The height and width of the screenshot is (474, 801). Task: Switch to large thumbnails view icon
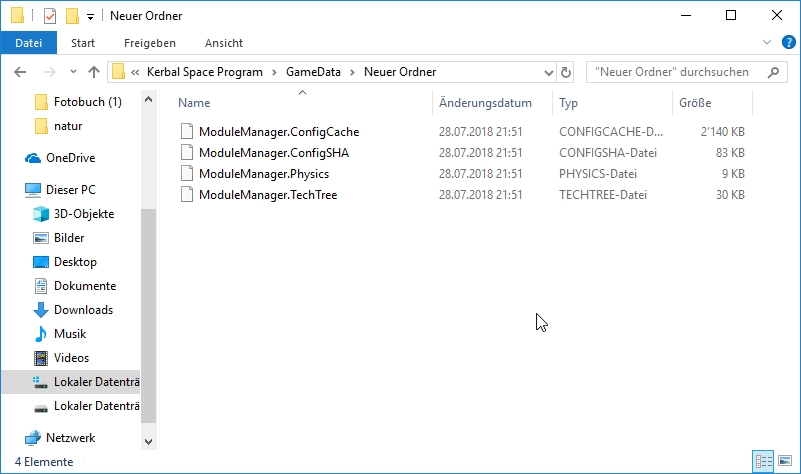[784, 461]
